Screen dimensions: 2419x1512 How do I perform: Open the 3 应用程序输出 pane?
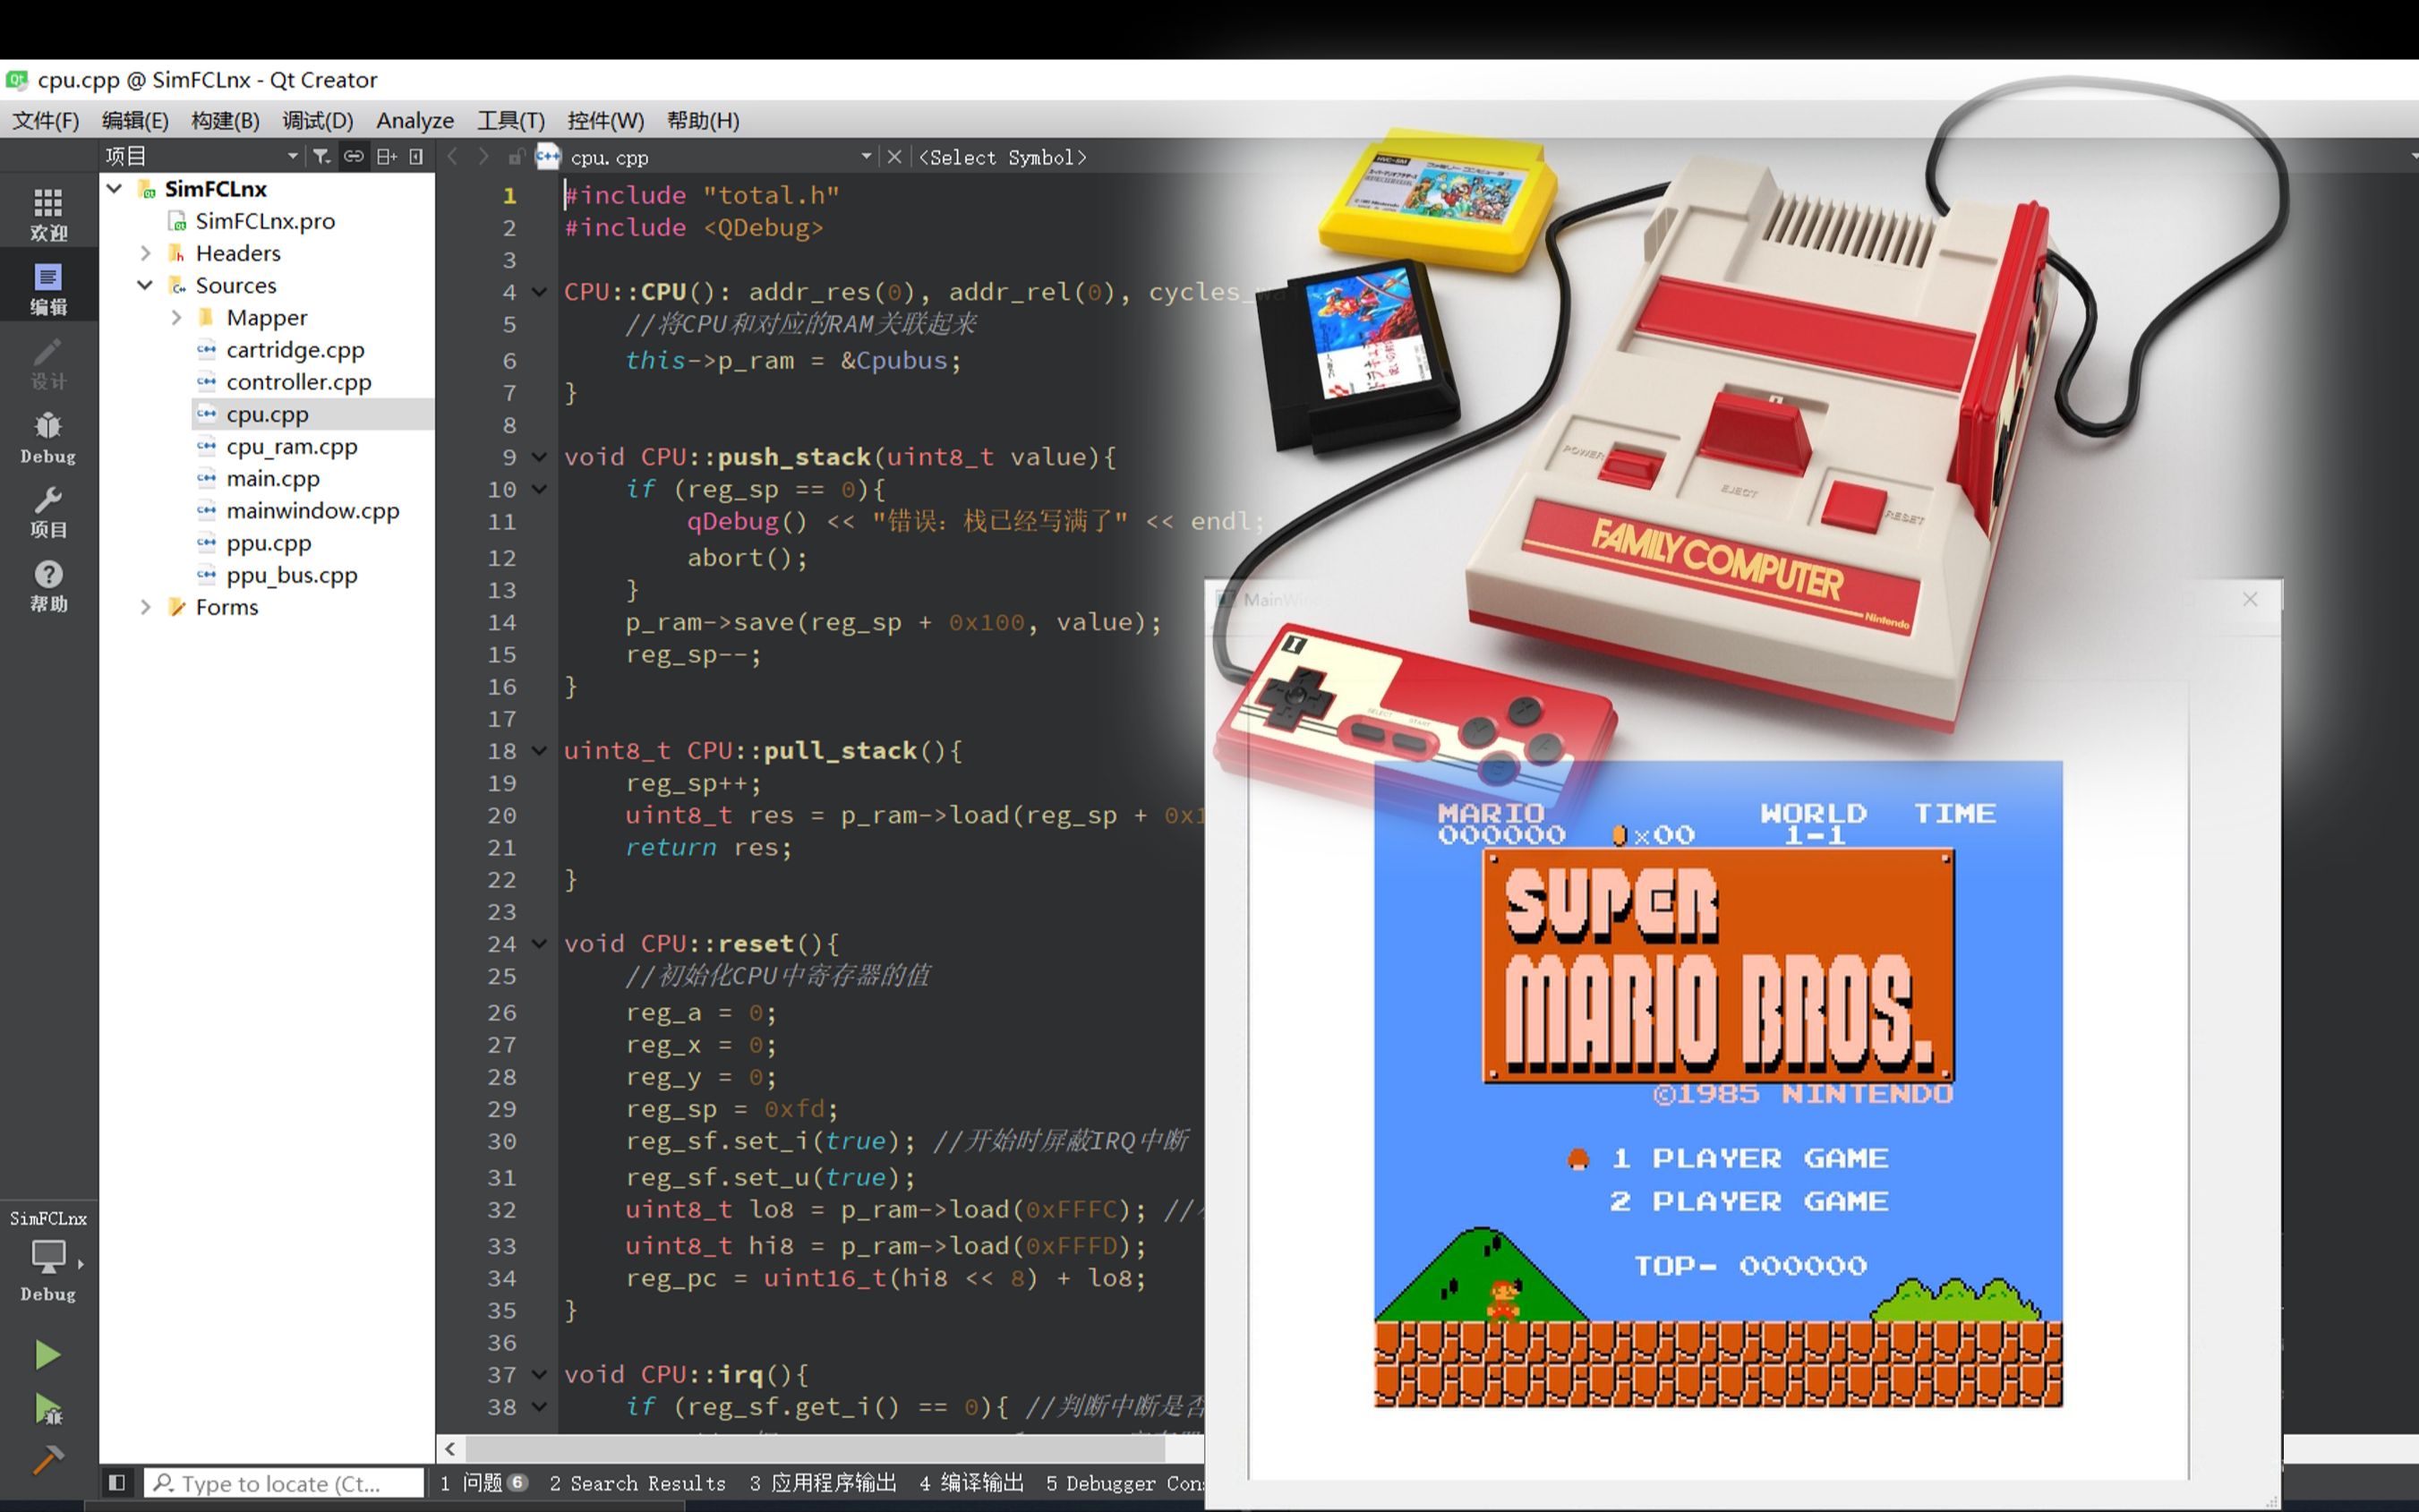[823, 1483]
